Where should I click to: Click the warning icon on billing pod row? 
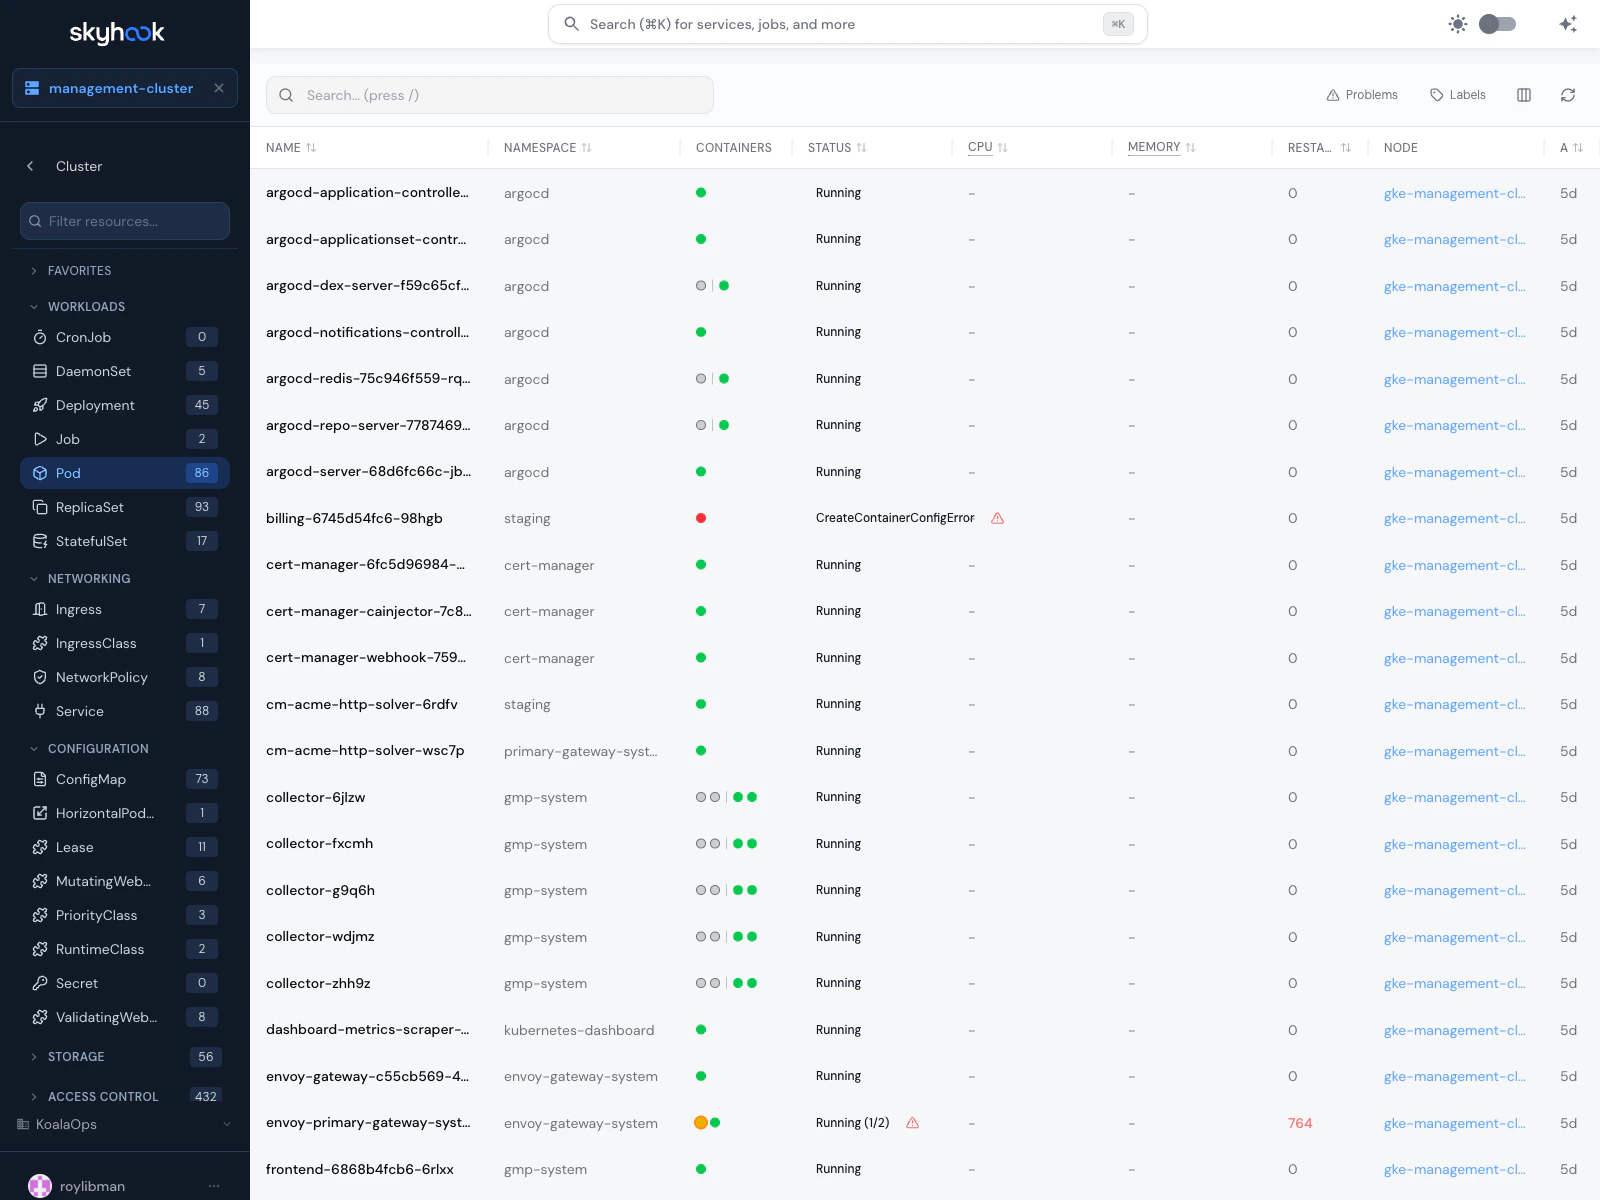click(997, 518)
